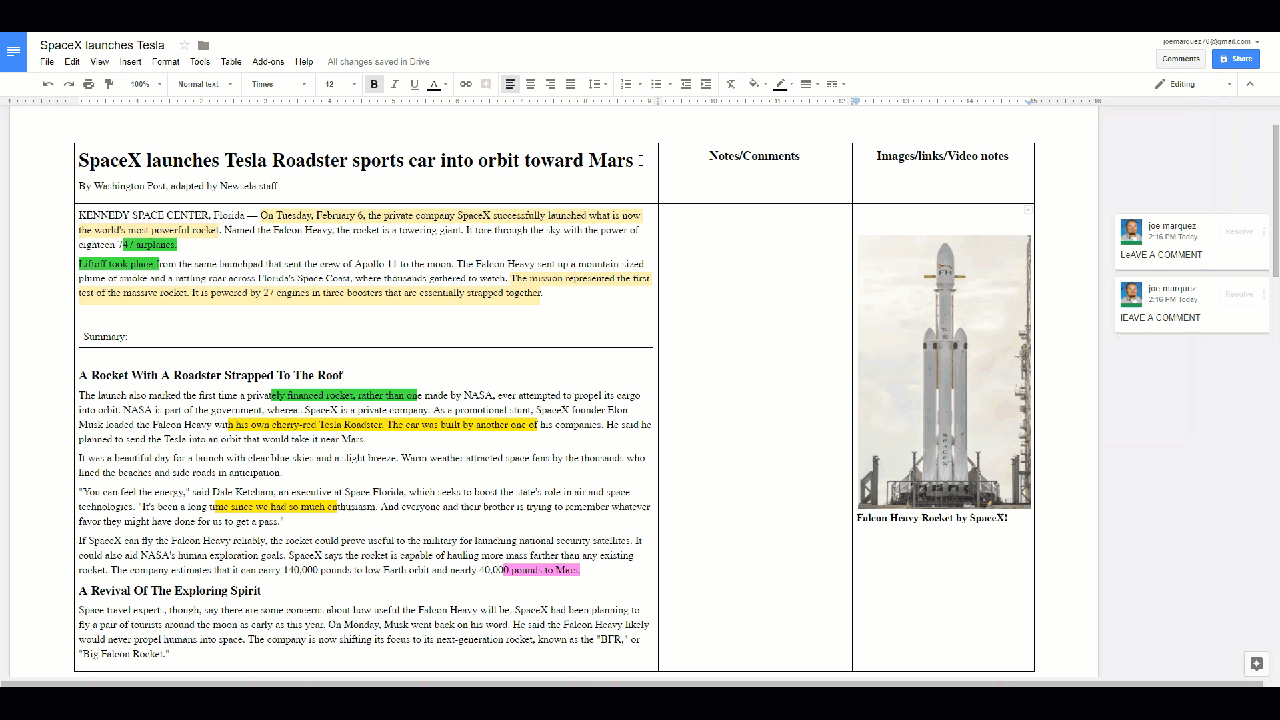Image resolution: width=1280 pixels, height=720 pixels.
Task: Open the Explore button at bottom right
Action: pyautogui.click(x=1257, y=663)
